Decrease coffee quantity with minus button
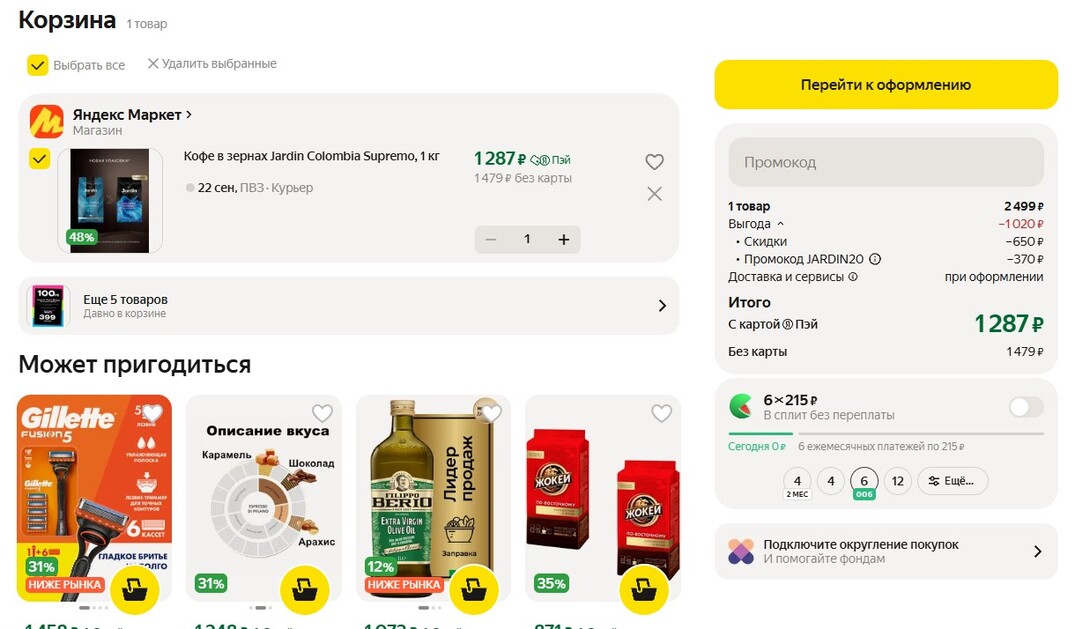The image size is (1090, 629). tap(491, 240)
